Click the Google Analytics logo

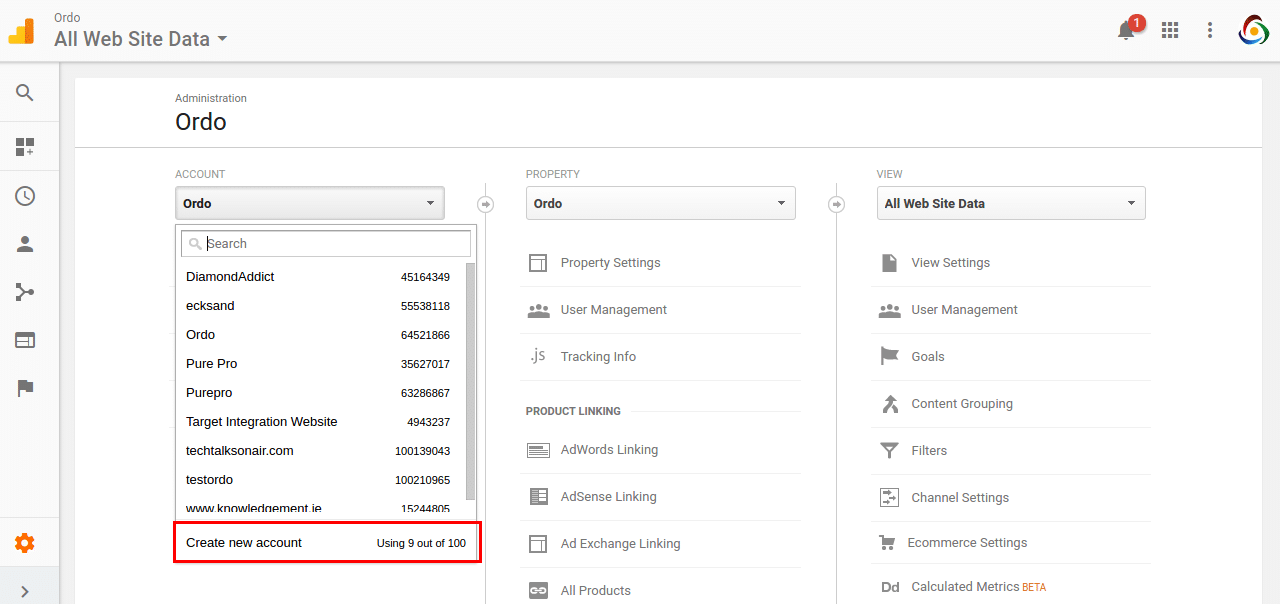[x=21, y=31]
